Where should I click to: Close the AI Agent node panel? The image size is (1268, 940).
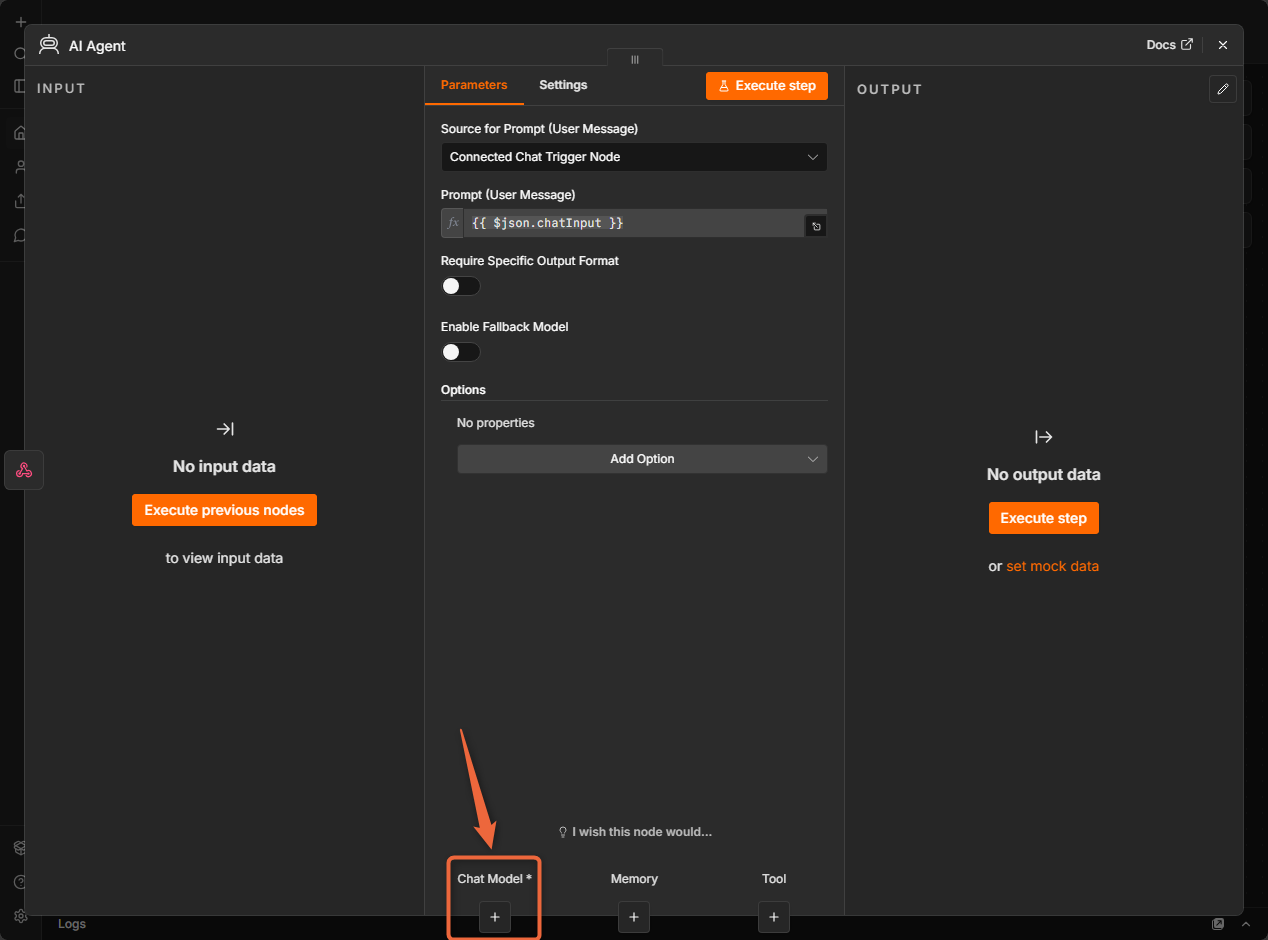1222,45
